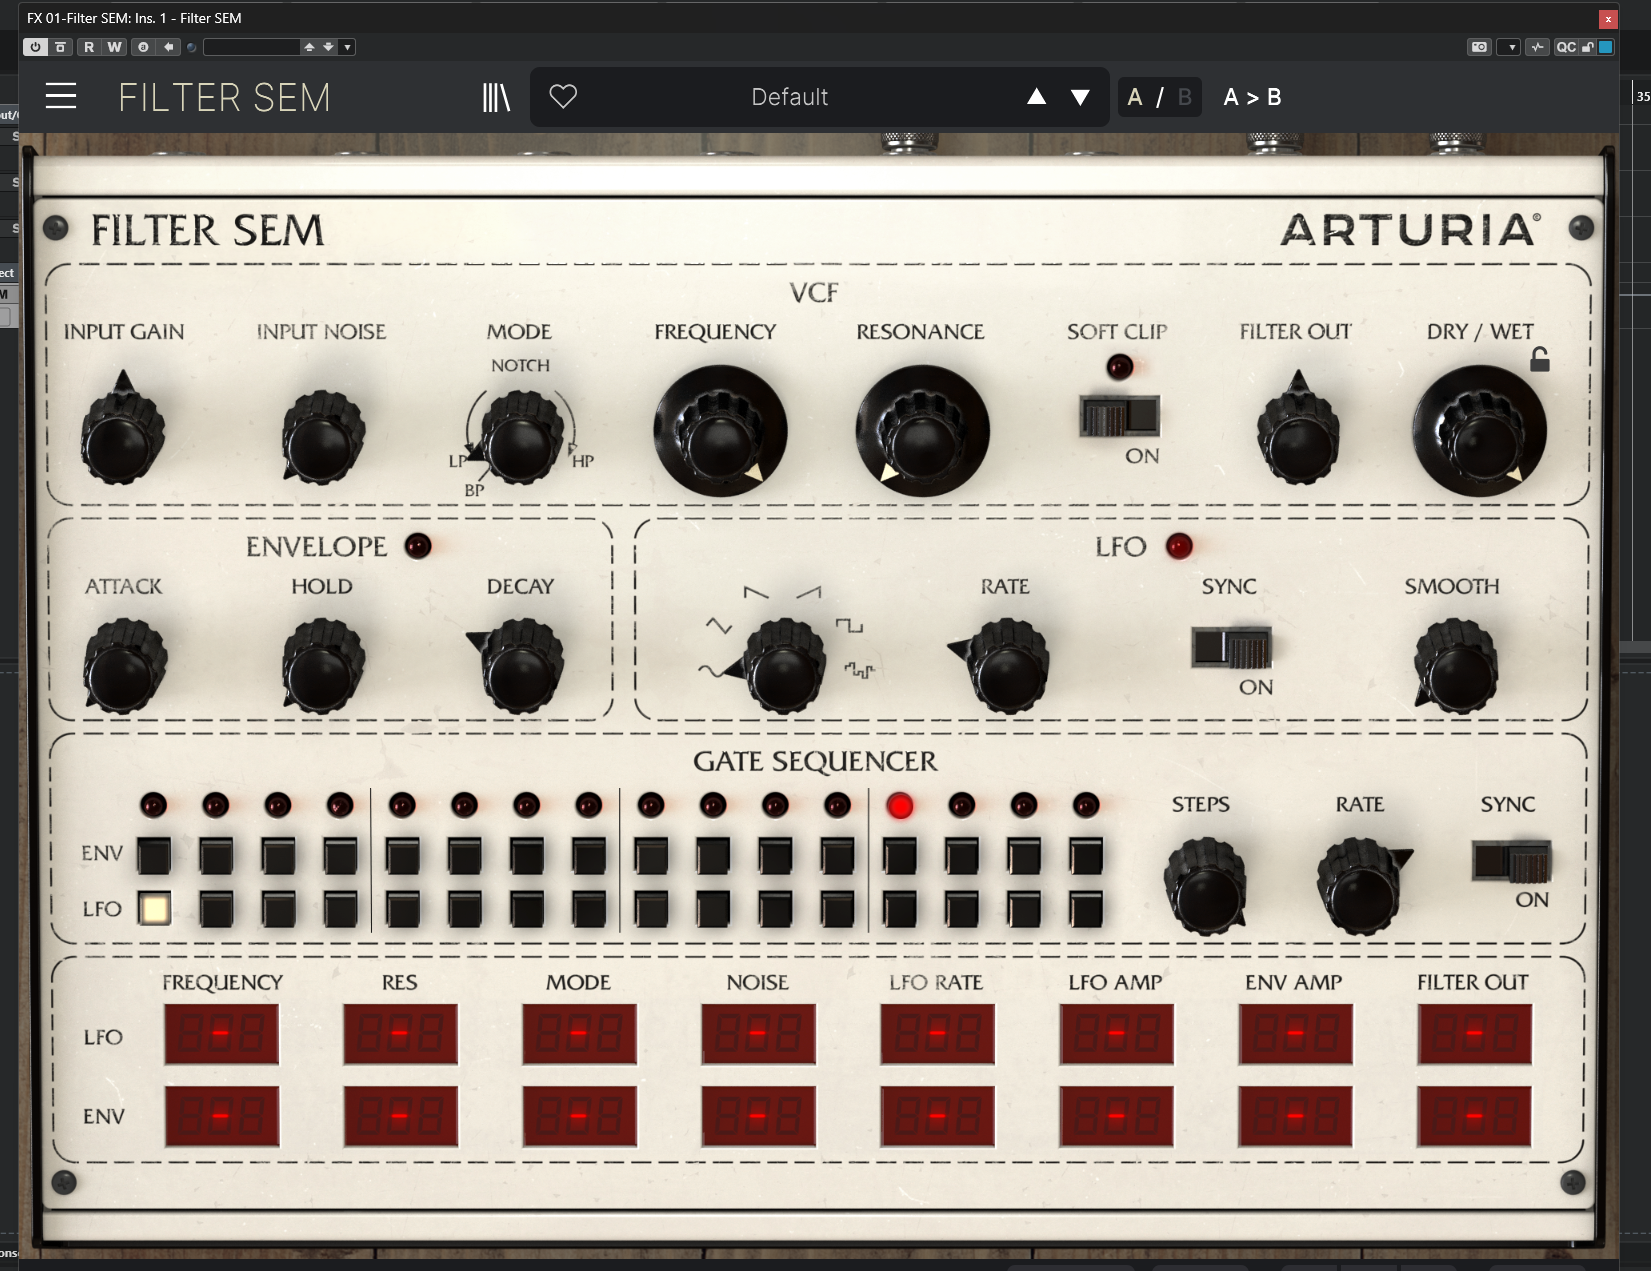Open the host preset dropdown arrow
This screenshot has height=1271, width=1651.
(x=347, y=47)
